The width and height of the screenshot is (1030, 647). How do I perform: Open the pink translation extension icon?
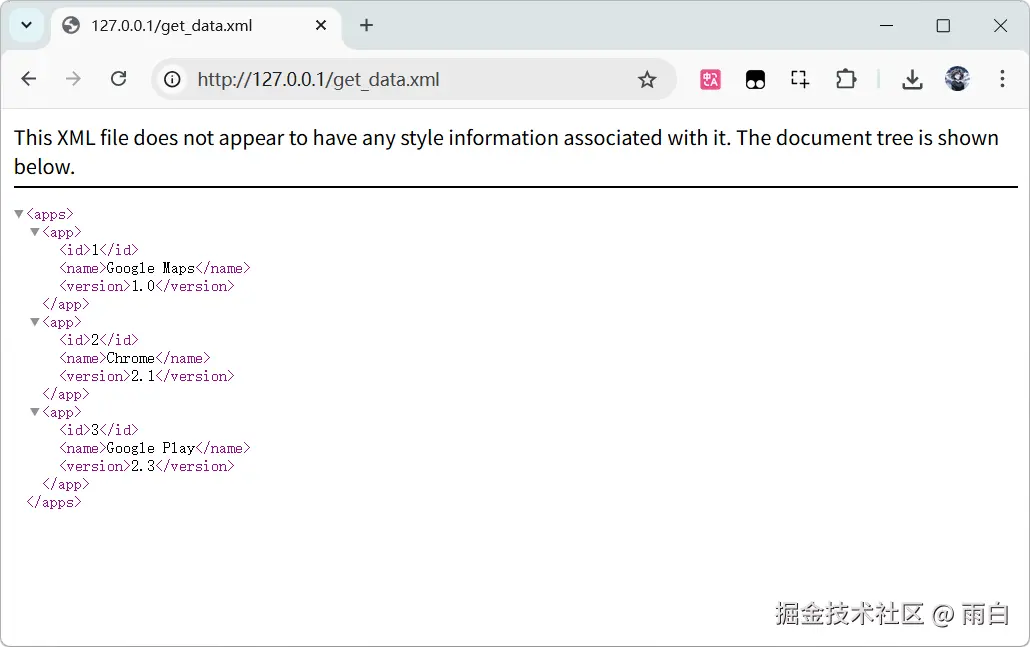pos(710,78)
